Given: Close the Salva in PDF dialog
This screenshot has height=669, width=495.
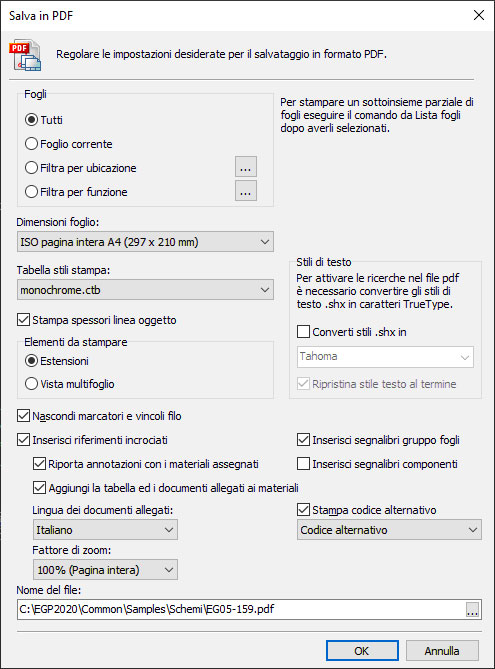Looking at the screenshot, I should coord(479,15).
